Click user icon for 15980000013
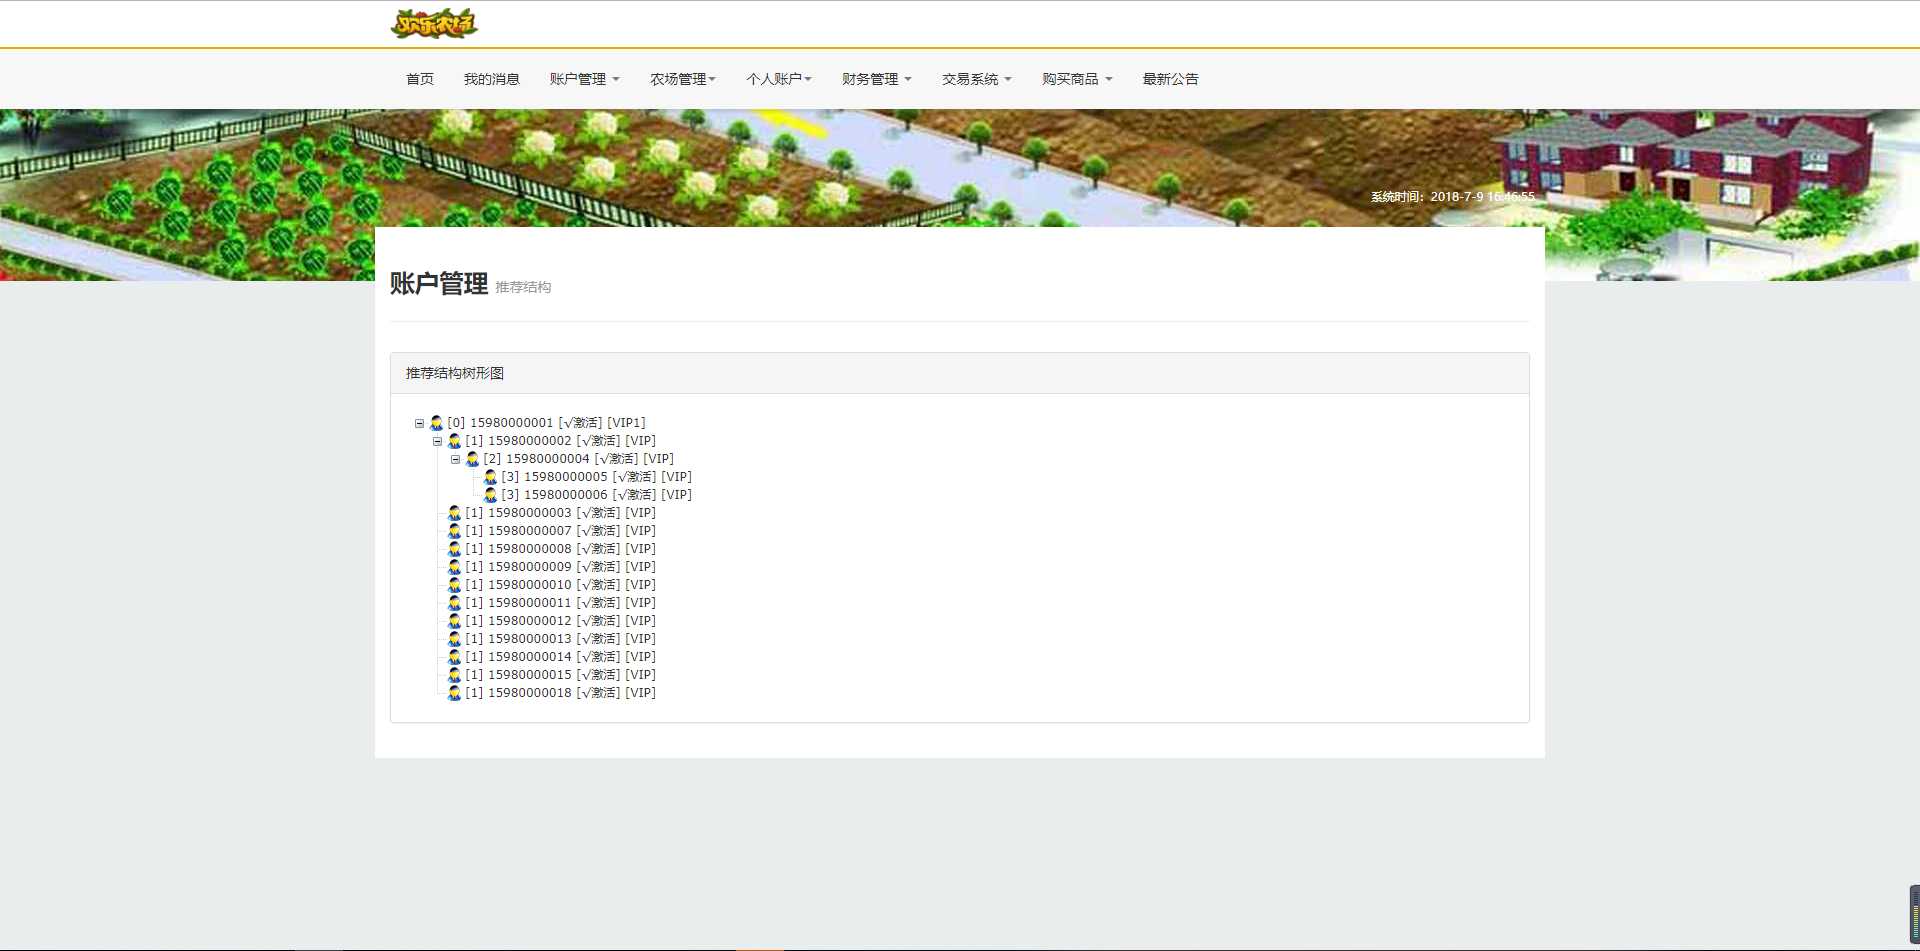The image size is (1920, 951). (454, 639)
